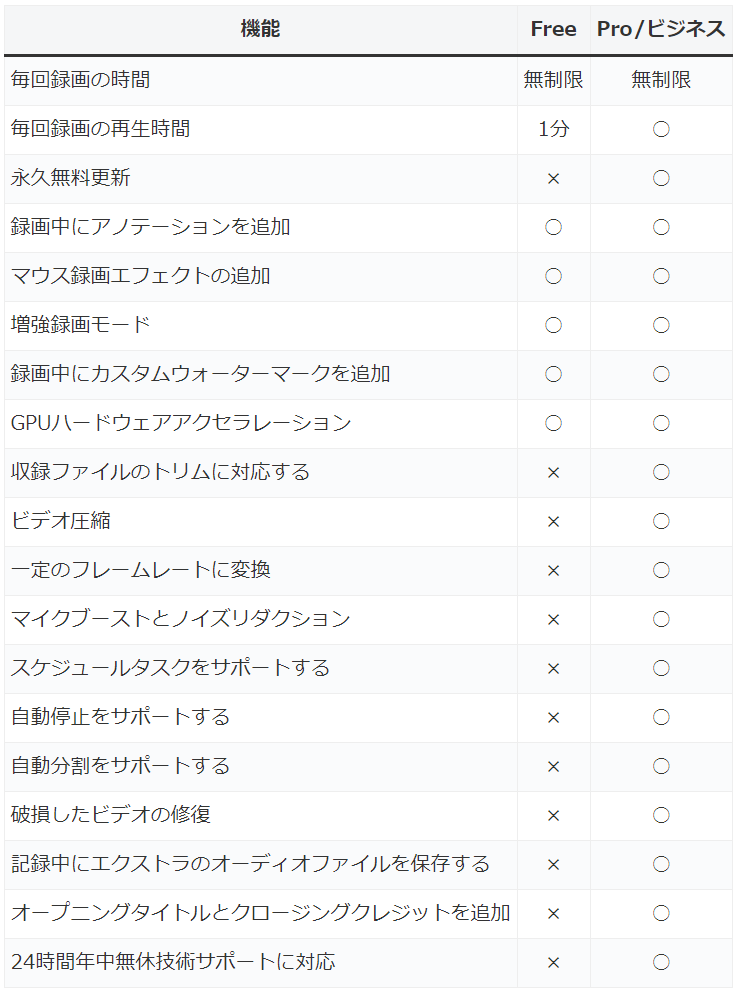
Task: Click the 無制限 cell under Free
Action: [x=553, y=80]
